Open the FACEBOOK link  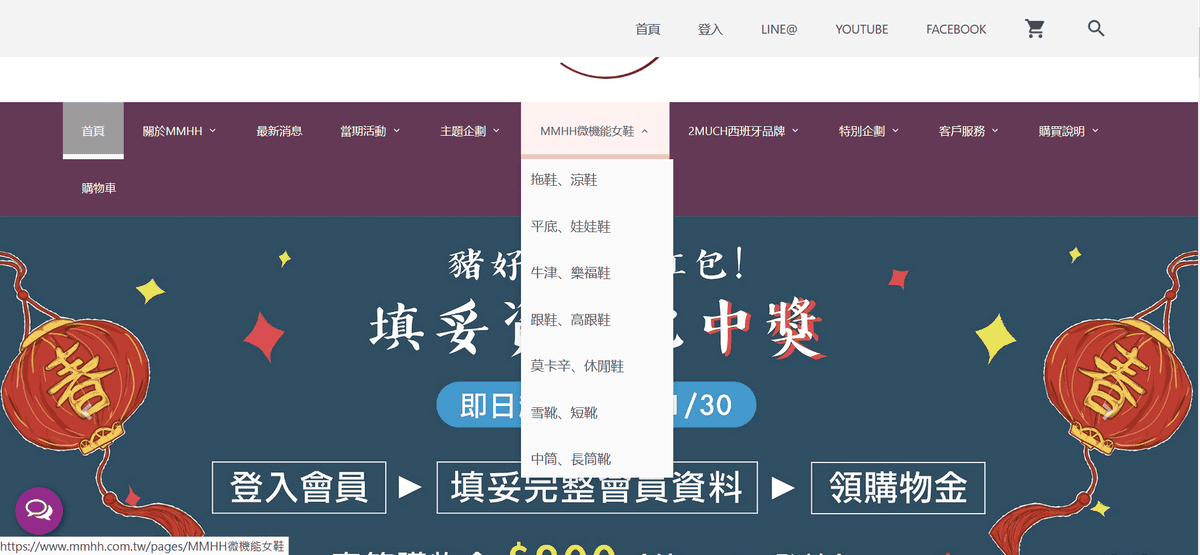tap(956, 30)
